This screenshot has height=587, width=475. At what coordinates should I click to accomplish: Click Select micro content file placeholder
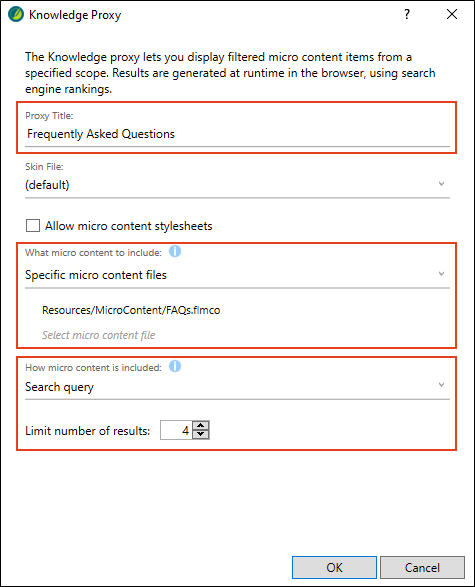pos(98,335)
